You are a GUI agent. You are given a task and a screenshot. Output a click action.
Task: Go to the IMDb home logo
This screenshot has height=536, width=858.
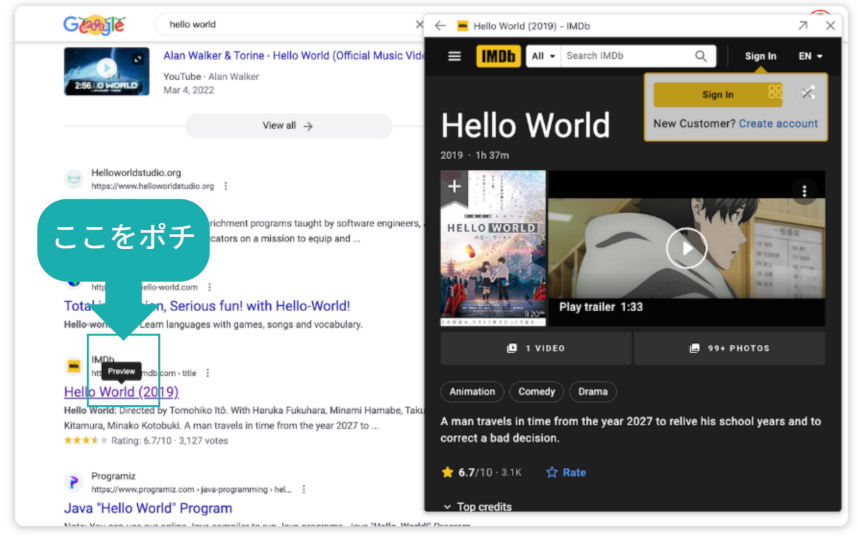[498, 56]
